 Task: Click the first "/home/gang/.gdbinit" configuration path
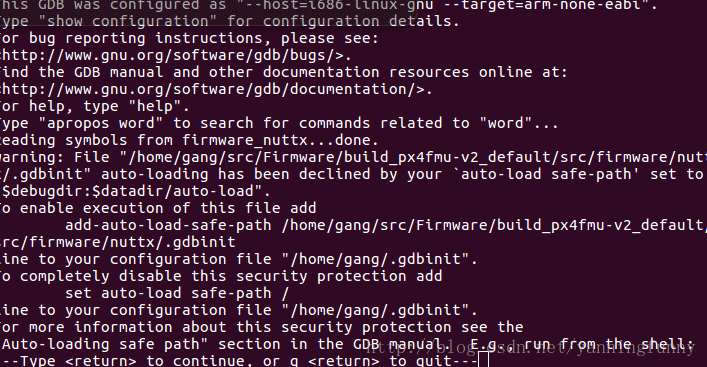pyautogui.click(x=375, y=259)
